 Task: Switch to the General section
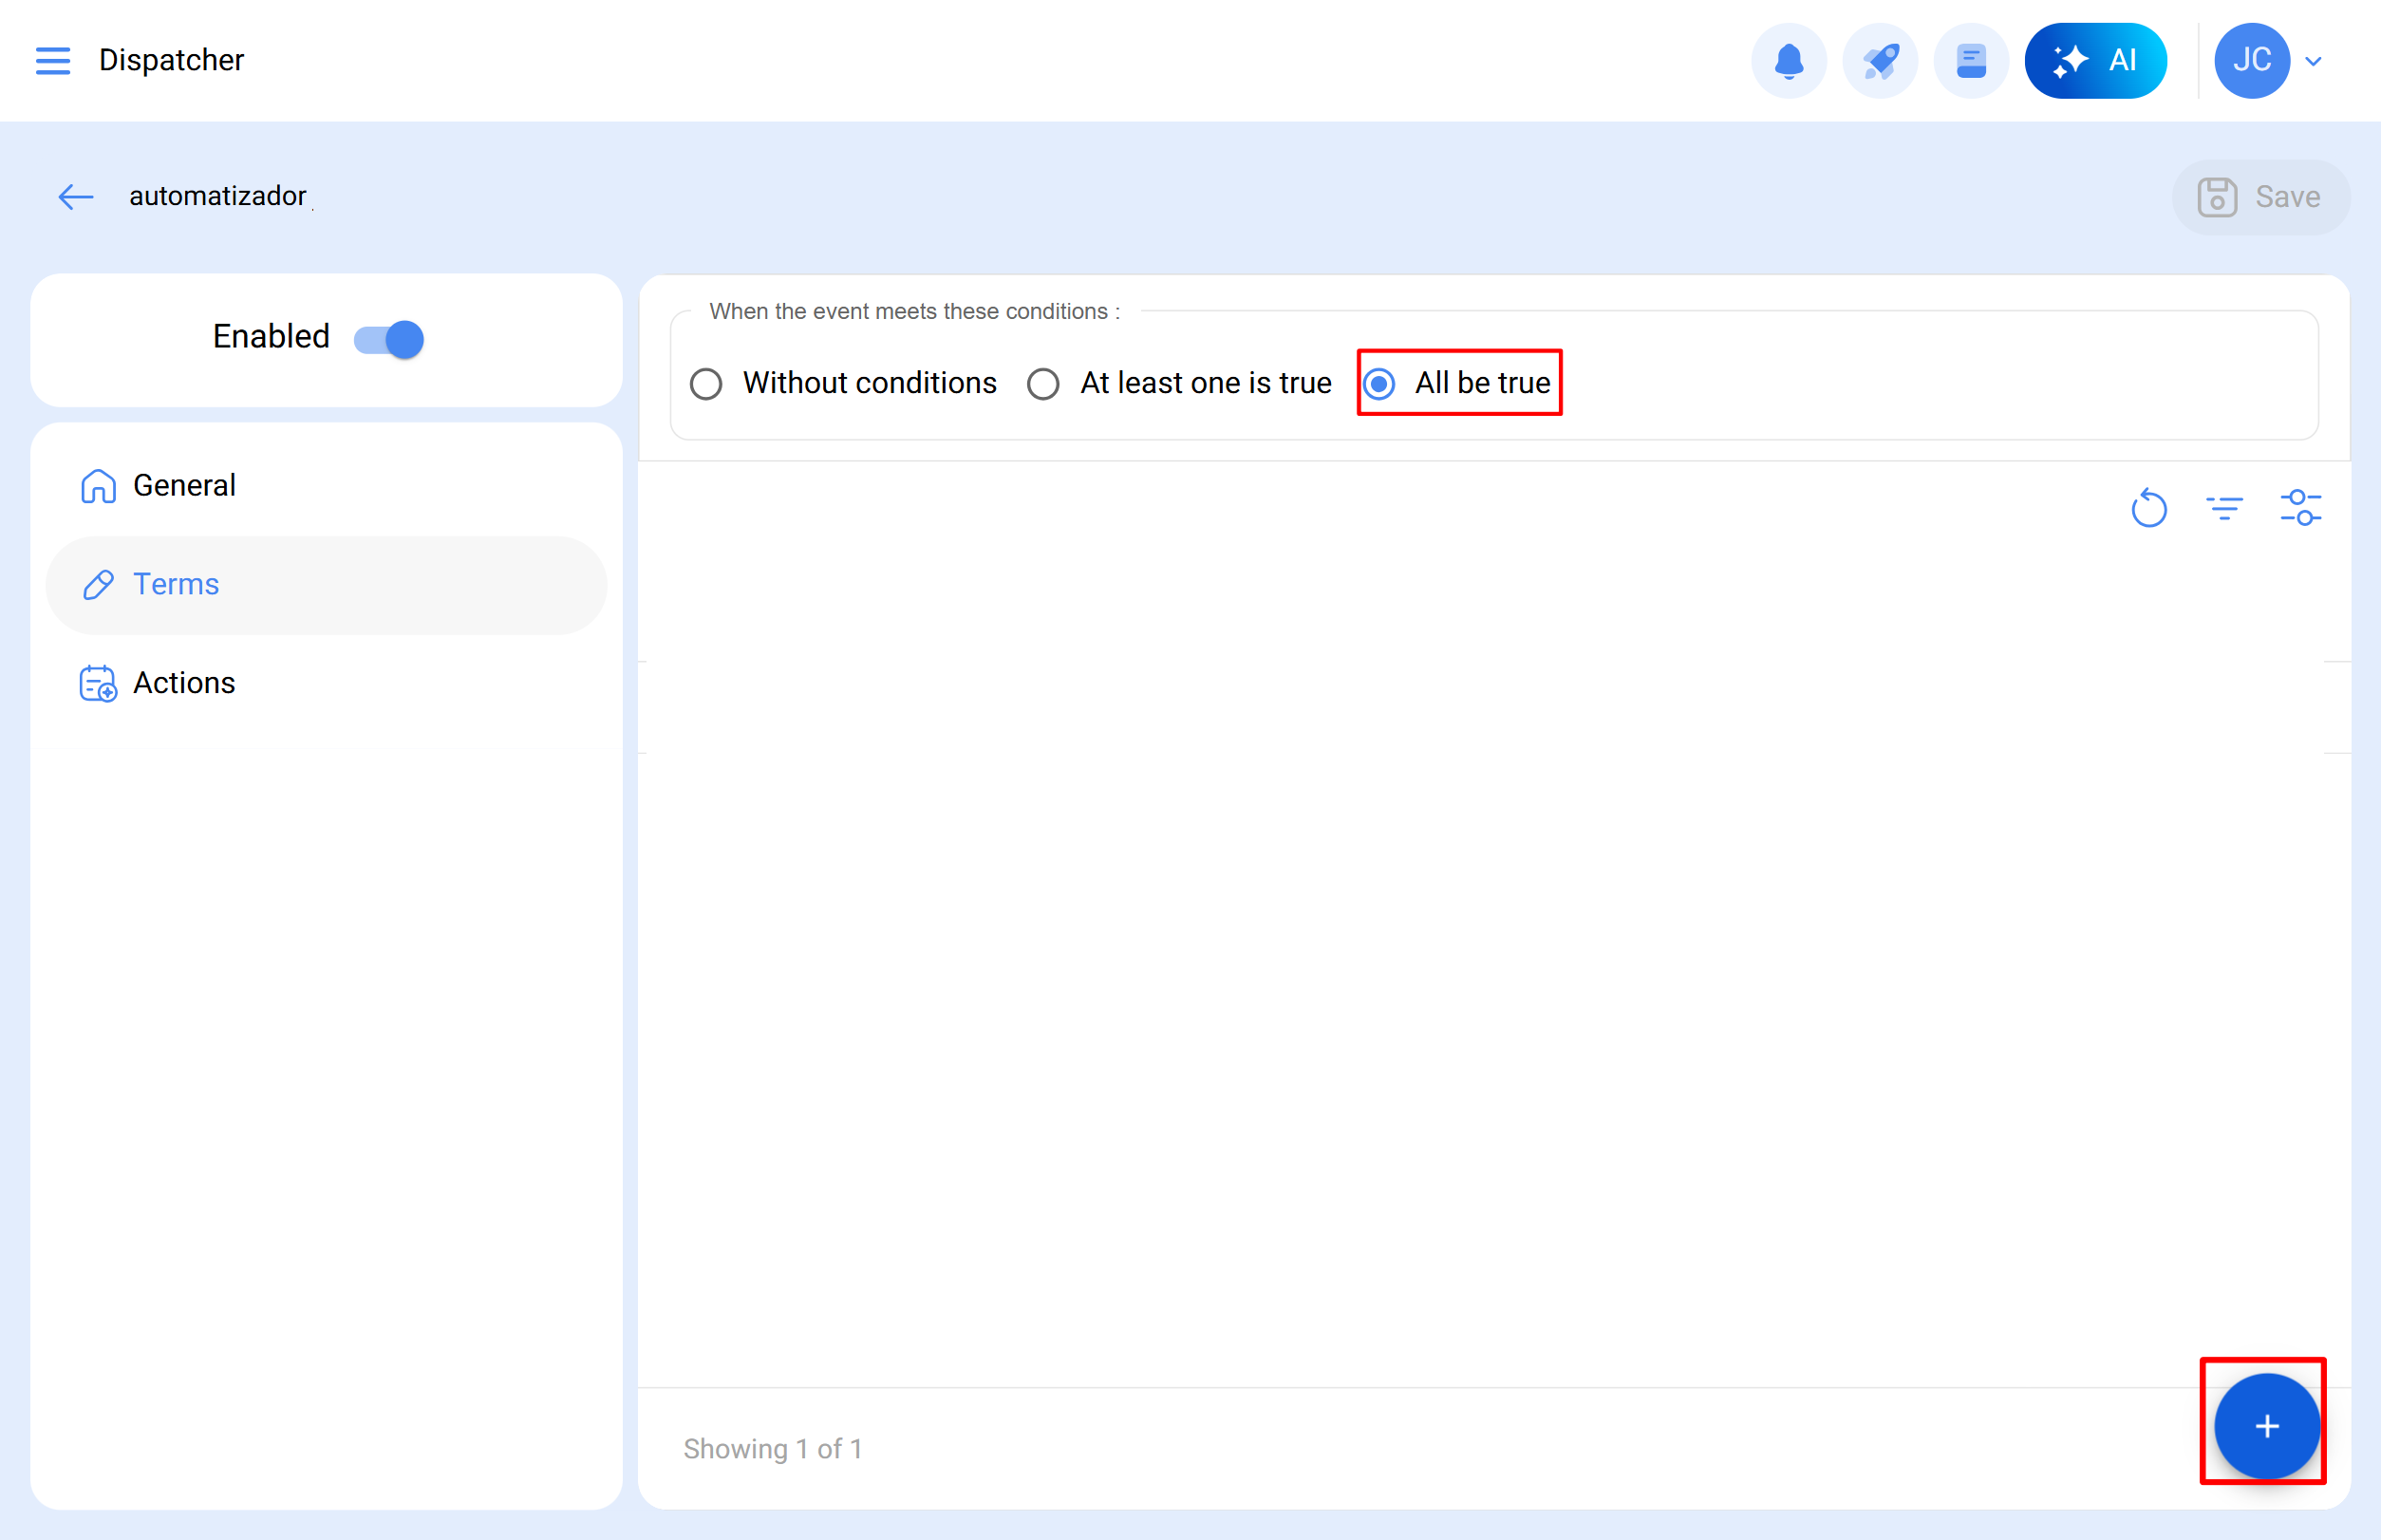[x=184, y=486]
